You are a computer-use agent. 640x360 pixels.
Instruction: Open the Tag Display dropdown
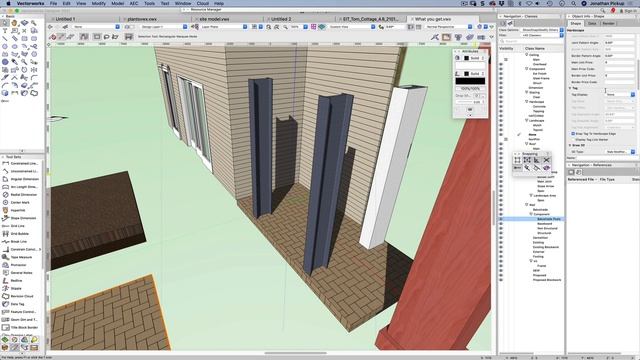[620, 95]
